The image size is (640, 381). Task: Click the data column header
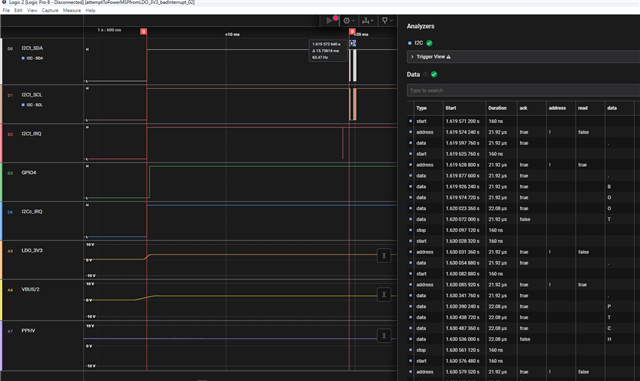coord(612,108)
